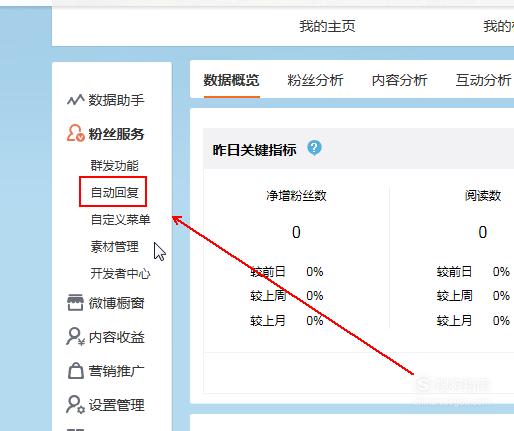The image size is (514, 431).
Task: Click the 粉丝服务 person icon
Action: click(75, 133)
